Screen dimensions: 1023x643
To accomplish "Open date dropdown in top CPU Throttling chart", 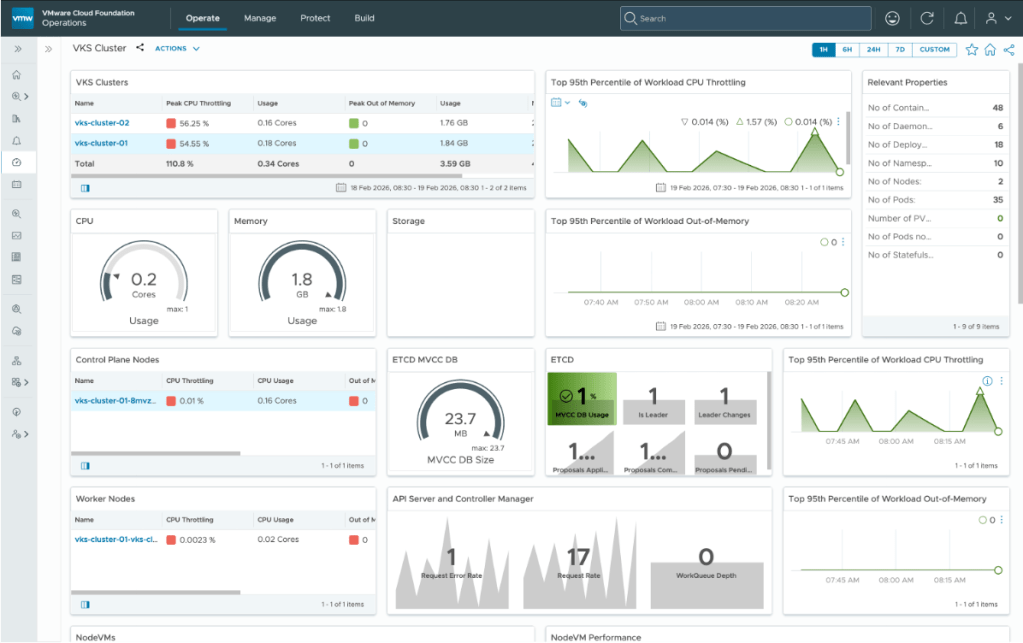I will (560, 102).
